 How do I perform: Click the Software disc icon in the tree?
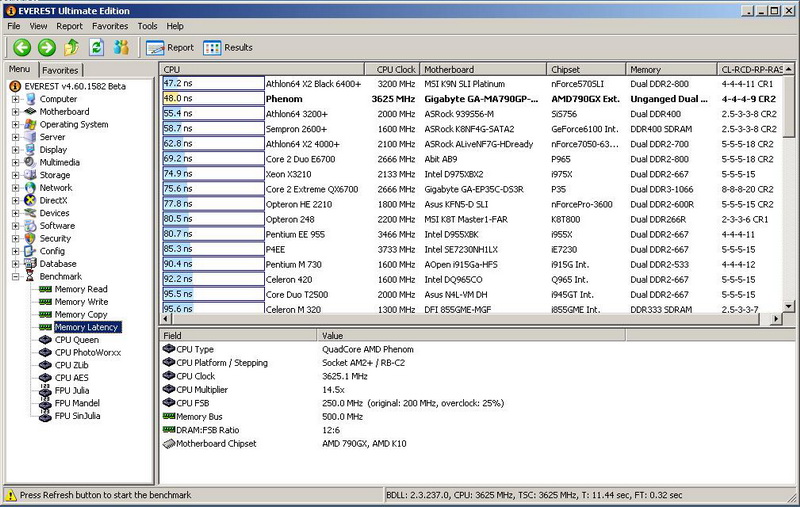point(31,225)
